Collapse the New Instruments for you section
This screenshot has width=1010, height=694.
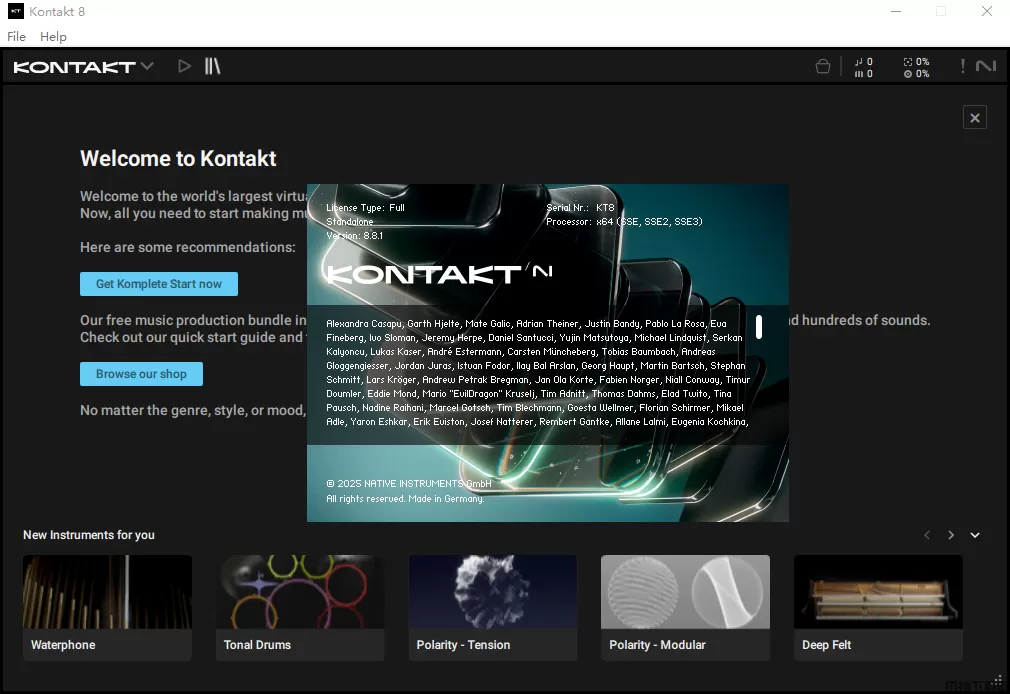975,535
